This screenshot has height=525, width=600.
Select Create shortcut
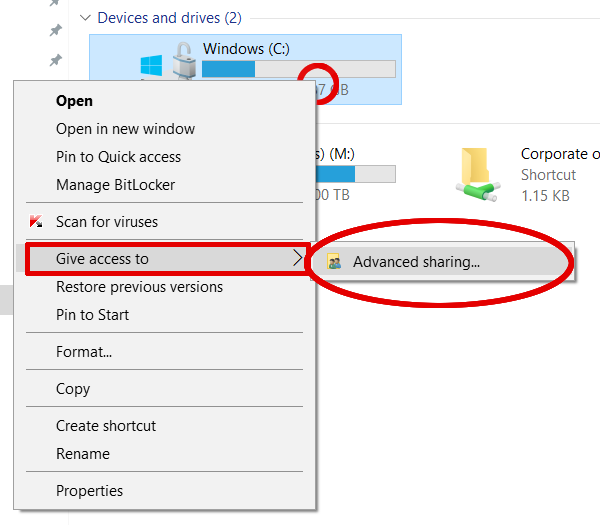[106, 426]
